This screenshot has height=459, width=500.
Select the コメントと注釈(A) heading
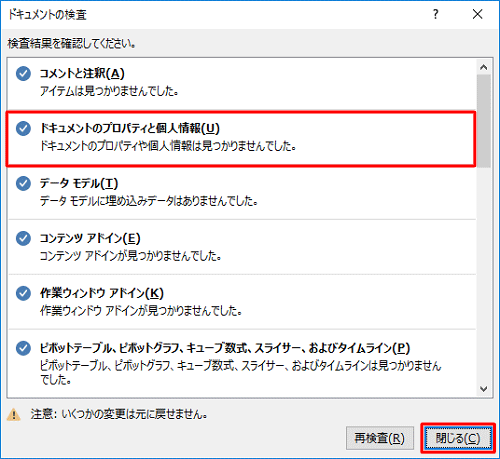coord(82,73)
